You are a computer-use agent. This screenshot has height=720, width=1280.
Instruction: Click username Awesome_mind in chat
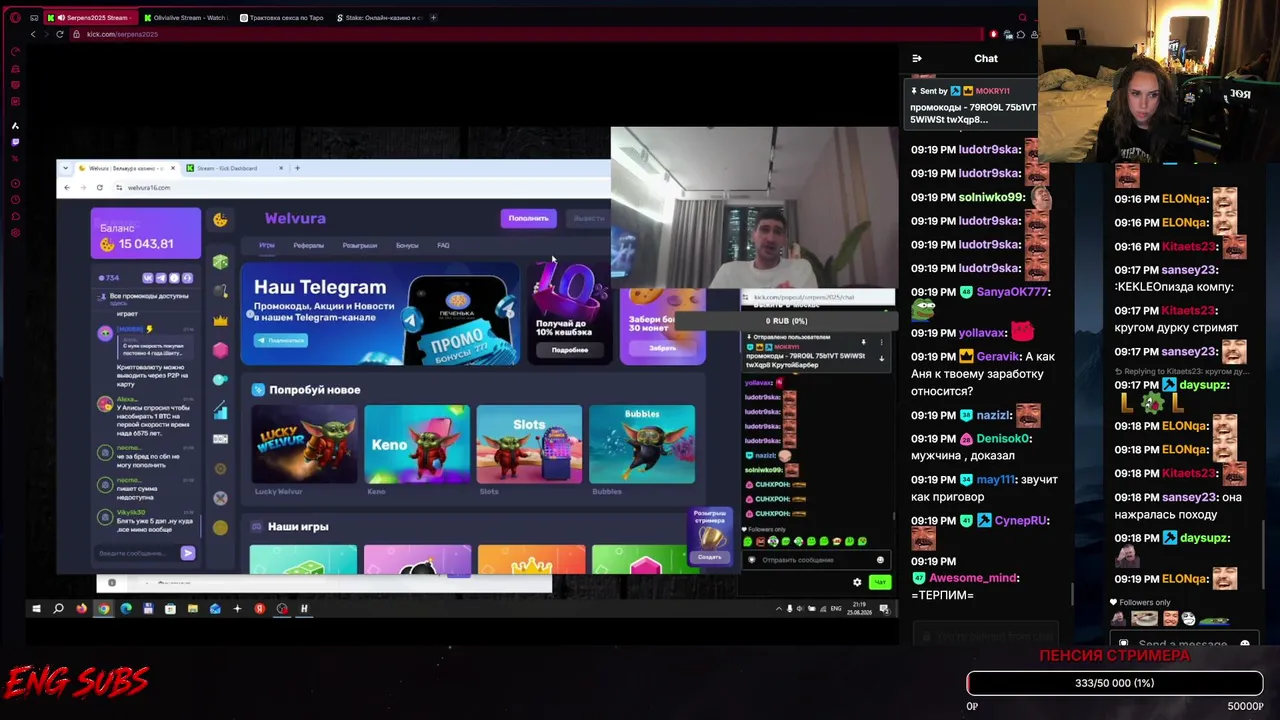(974, 578)
